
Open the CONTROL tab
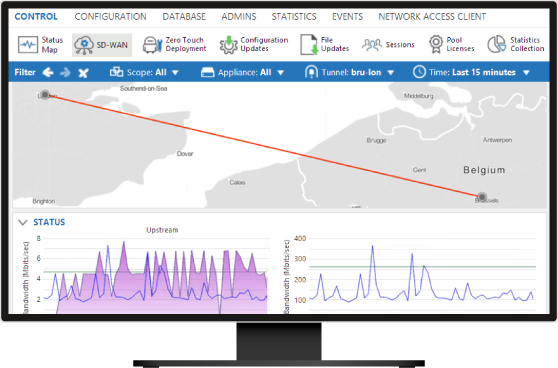36,17
